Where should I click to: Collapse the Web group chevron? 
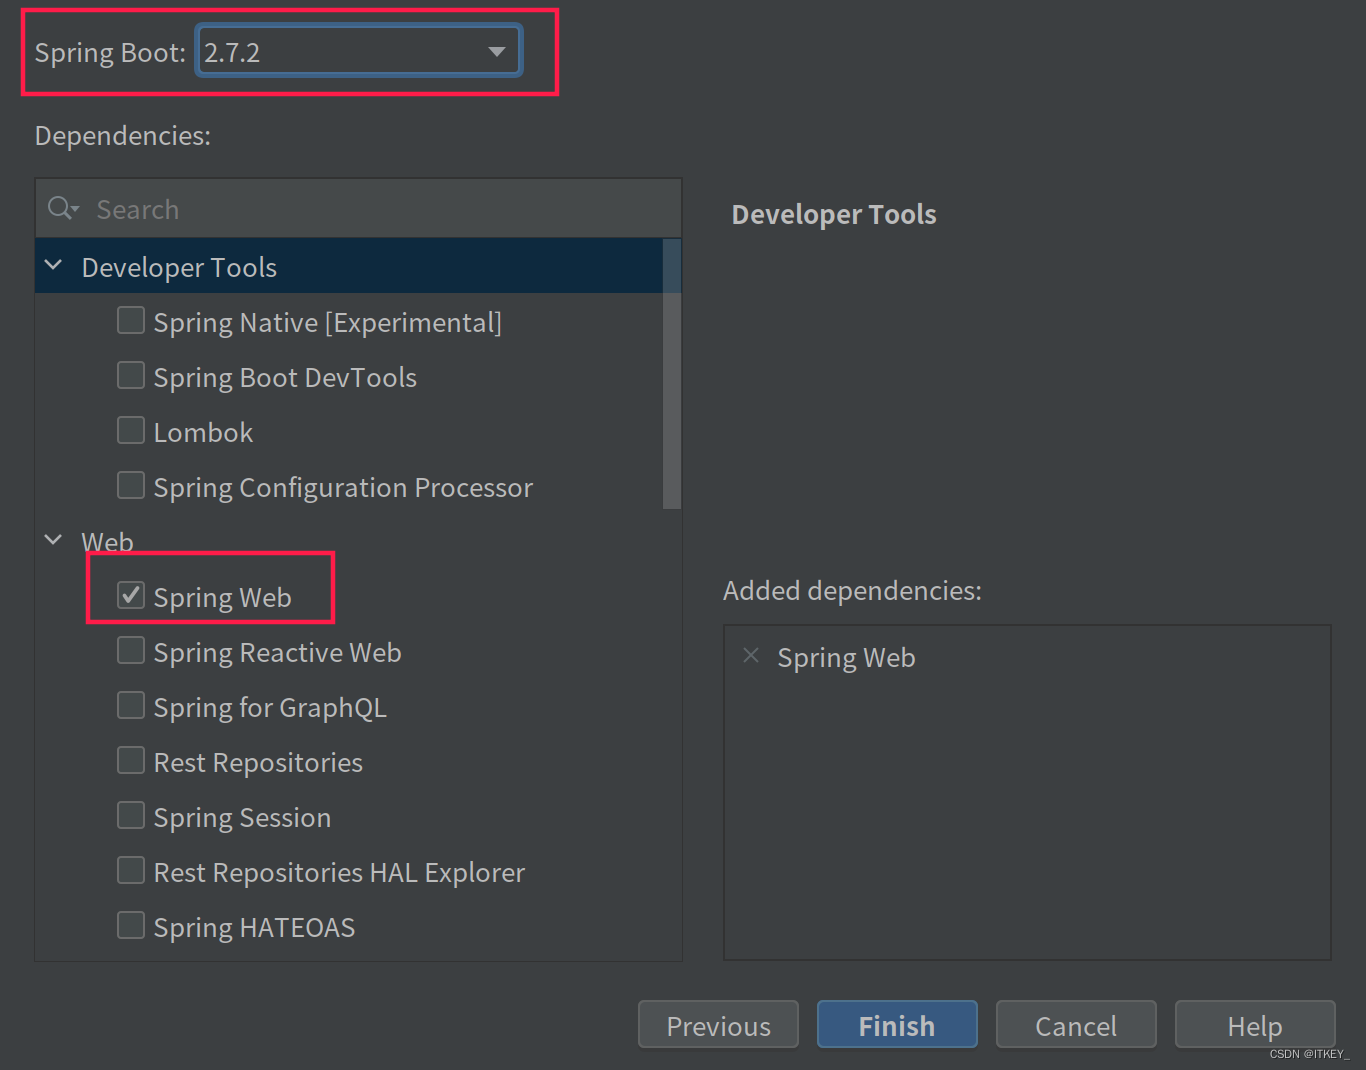(x=54, y=540)
